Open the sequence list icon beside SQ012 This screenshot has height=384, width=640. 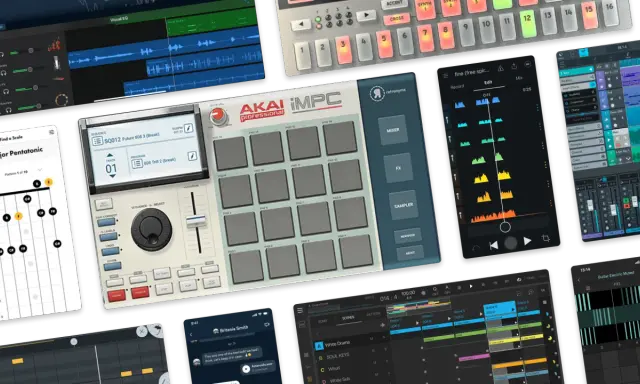[97, 141]
